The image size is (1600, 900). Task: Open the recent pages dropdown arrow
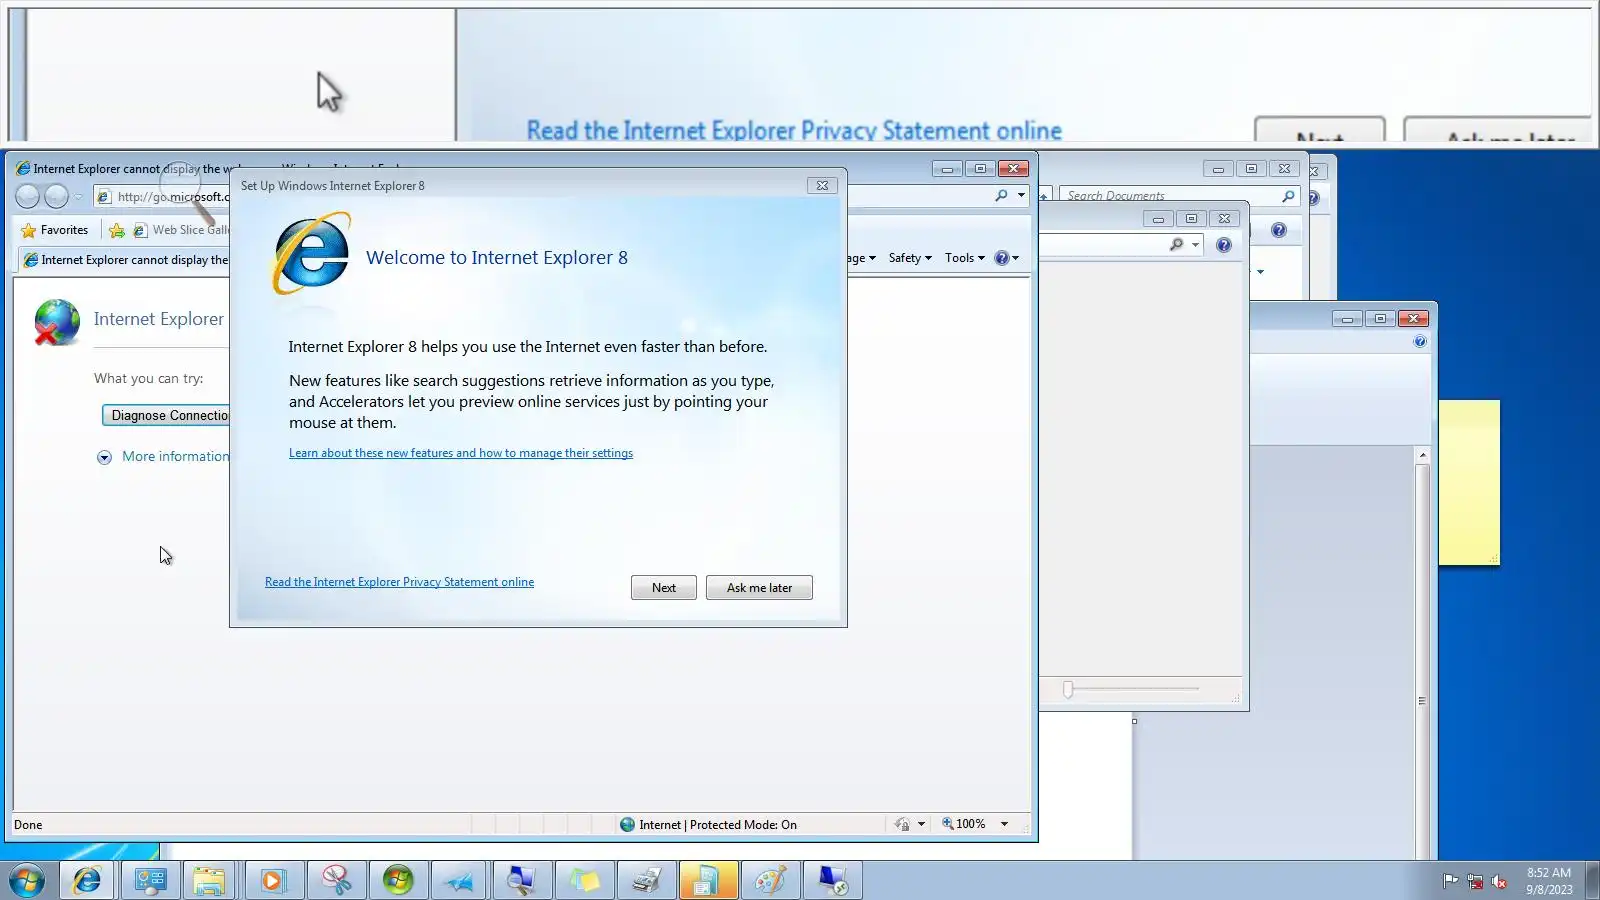click(79, 197)
